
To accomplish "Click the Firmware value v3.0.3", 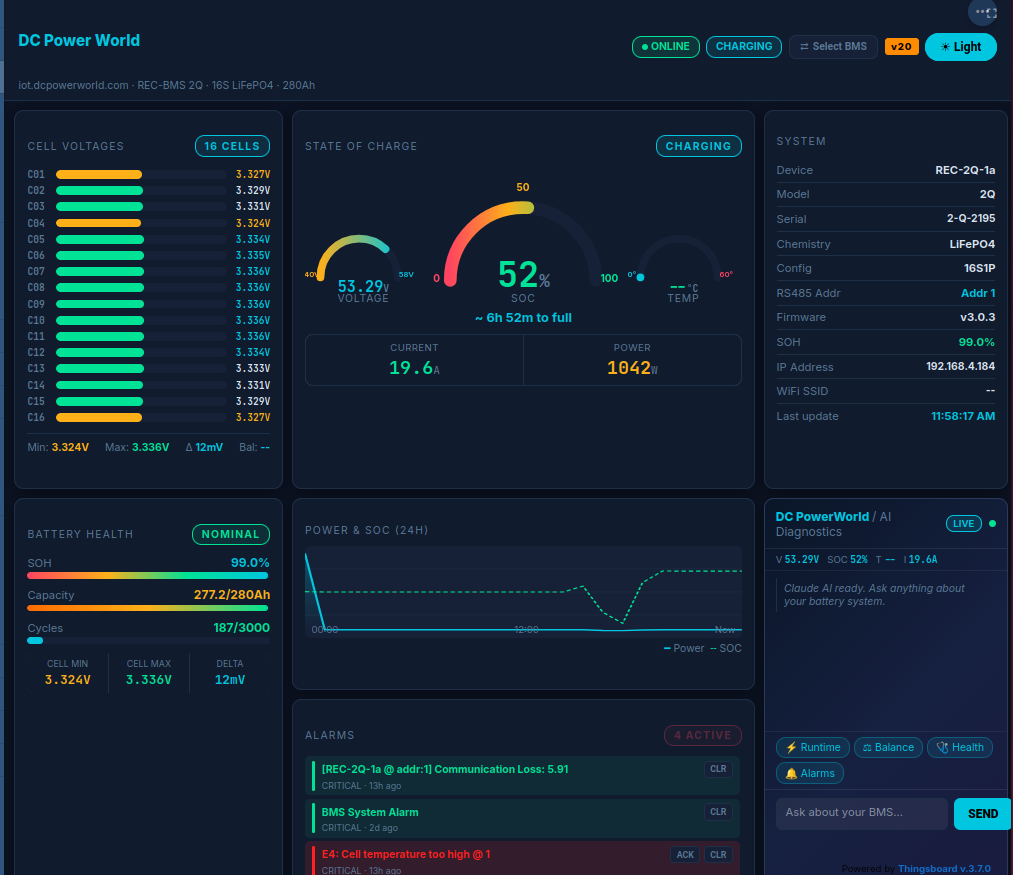I will [x=977, y=317].
